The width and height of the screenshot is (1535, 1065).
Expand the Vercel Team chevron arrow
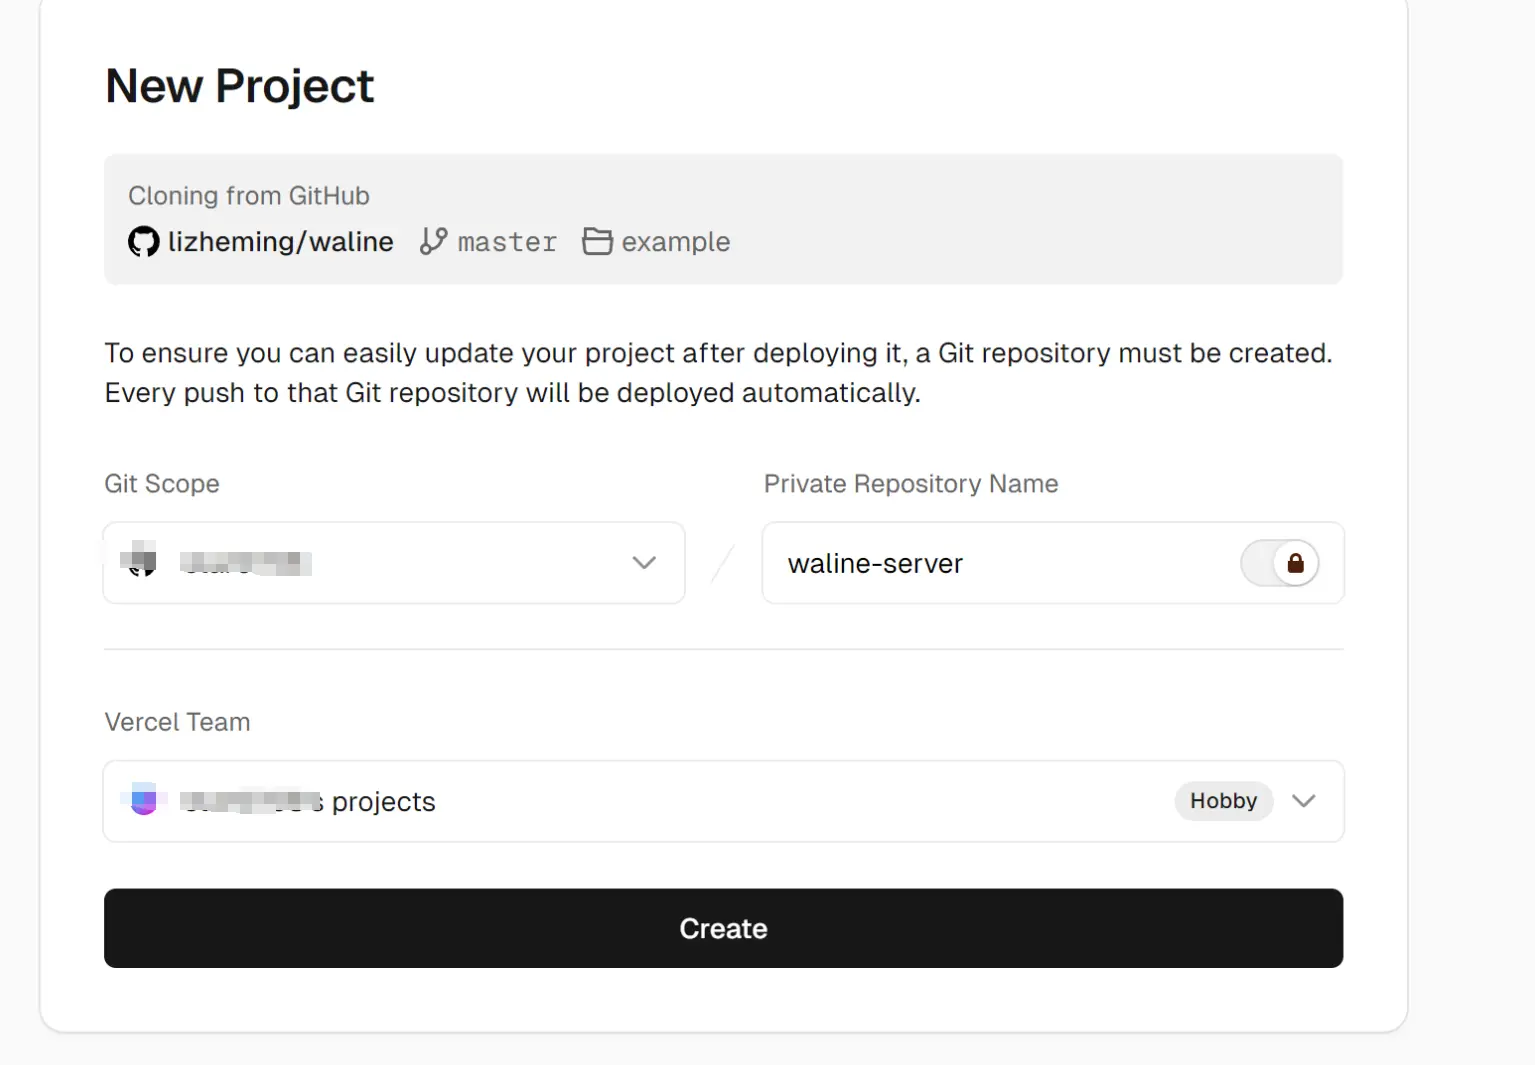(1303, 801)
